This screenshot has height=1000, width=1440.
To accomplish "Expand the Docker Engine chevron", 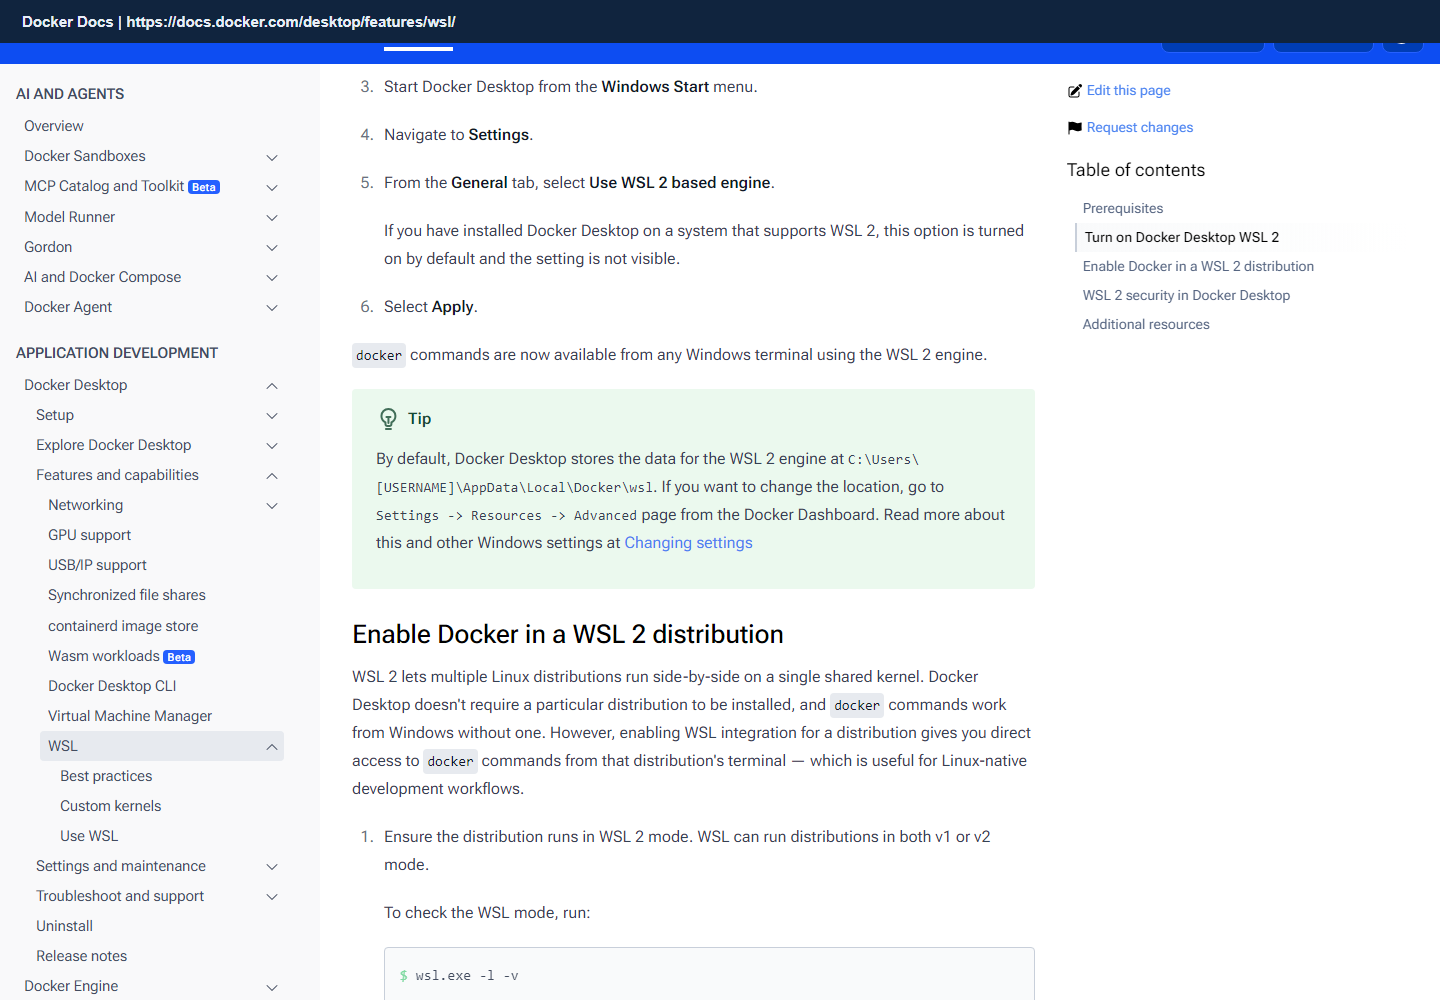I will click(x=272, y=986).
